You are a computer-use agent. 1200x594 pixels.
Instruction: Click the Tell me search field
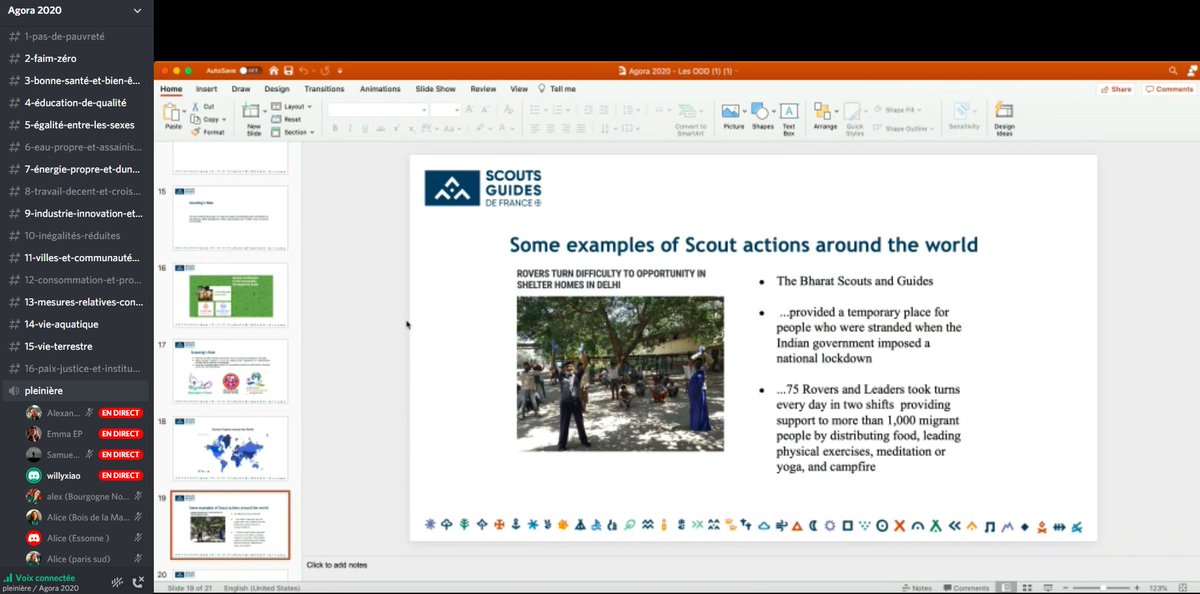point(557,89)
